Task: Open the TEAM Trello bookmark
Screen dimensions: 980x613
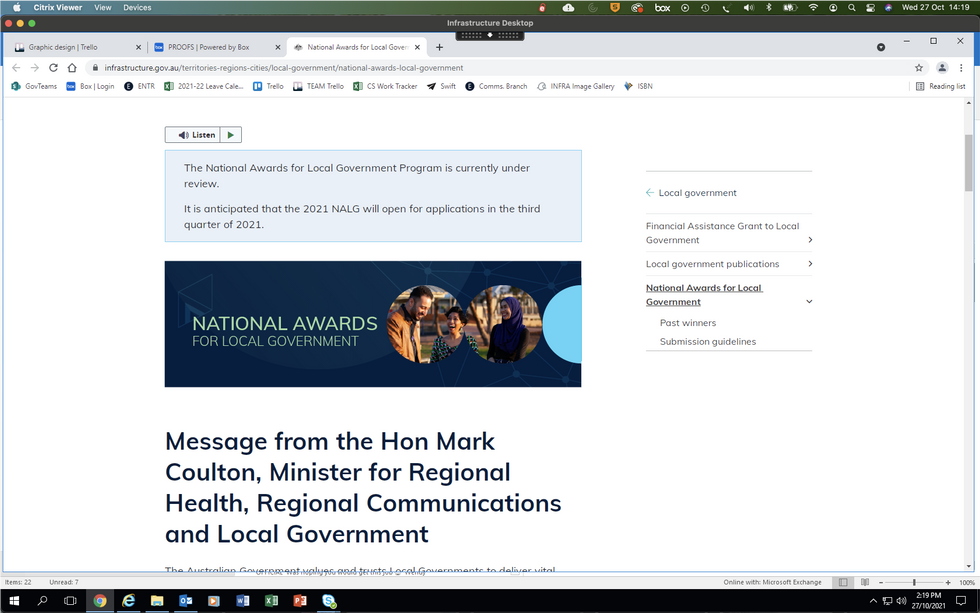Action: [x=318, y=86]
